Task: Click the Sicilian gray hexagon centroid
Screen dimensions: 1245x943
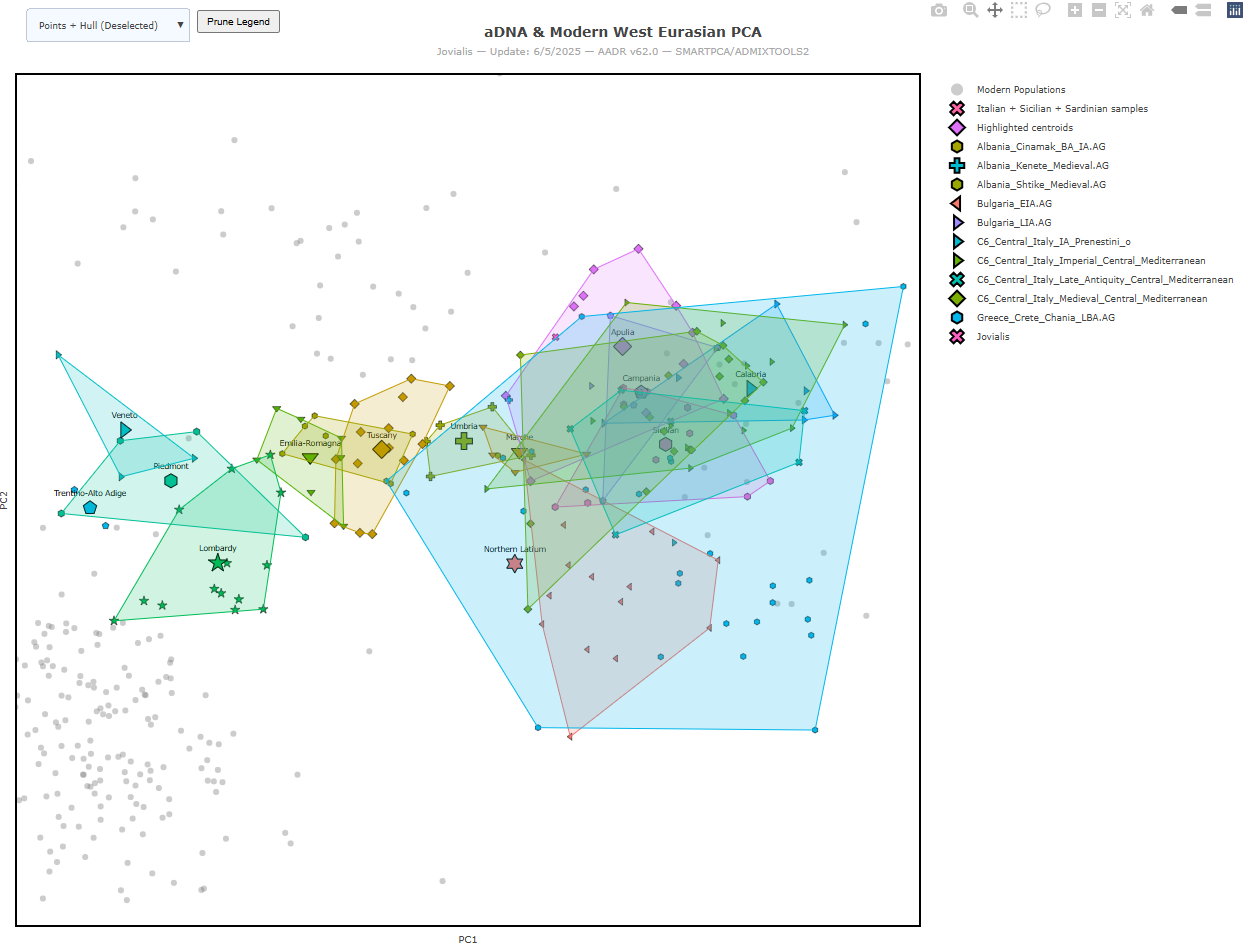Action: click(665, 444)
